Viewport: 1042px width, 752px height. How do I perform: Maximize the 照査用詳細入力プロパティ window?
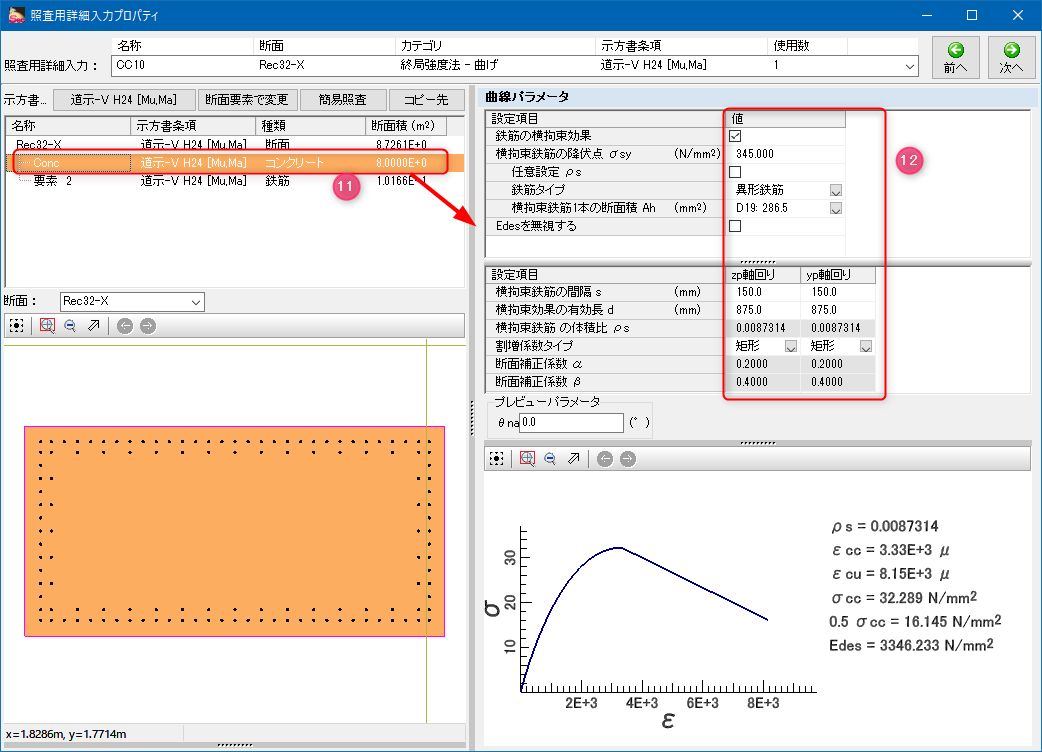pos(972,15)
